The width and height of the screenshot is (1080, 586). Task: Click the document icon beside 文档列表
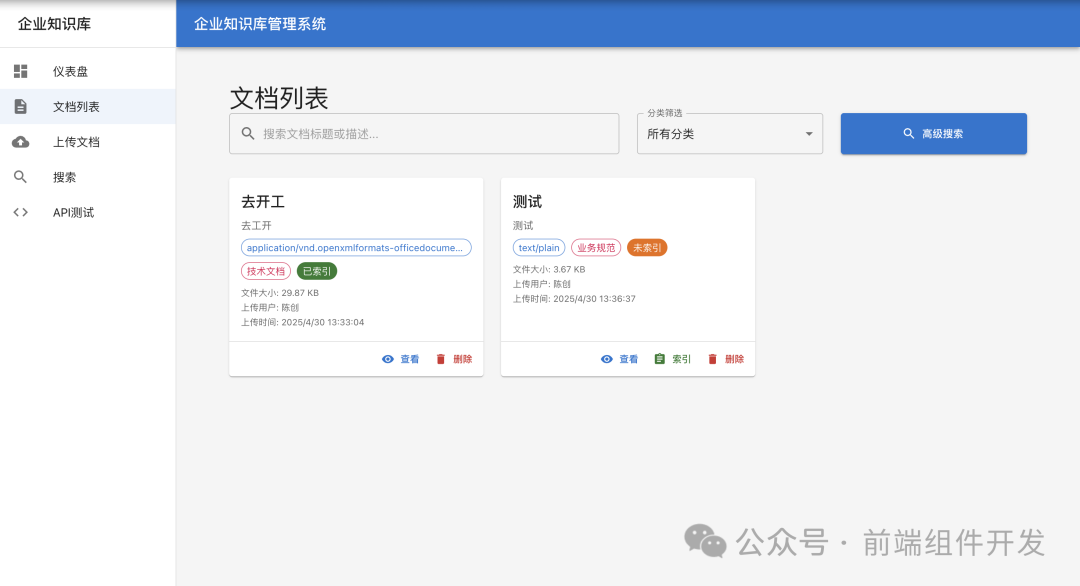21,106
